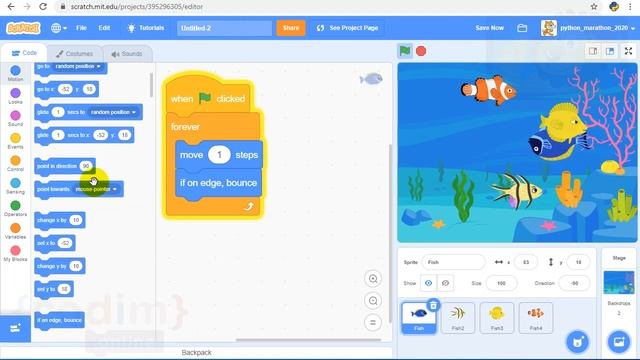The width and height of the screenshot is (640, 360).
Task: Open the File menu
Action: (81, 28)
